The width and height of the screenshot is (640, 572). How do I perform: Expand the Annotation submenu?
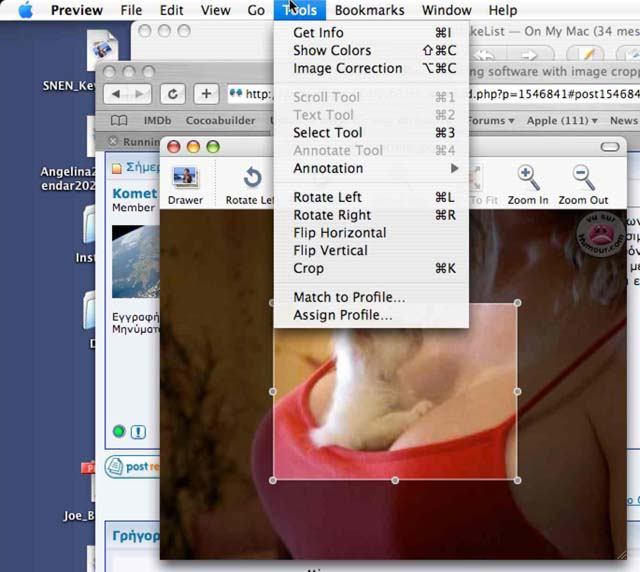point(371,168)
